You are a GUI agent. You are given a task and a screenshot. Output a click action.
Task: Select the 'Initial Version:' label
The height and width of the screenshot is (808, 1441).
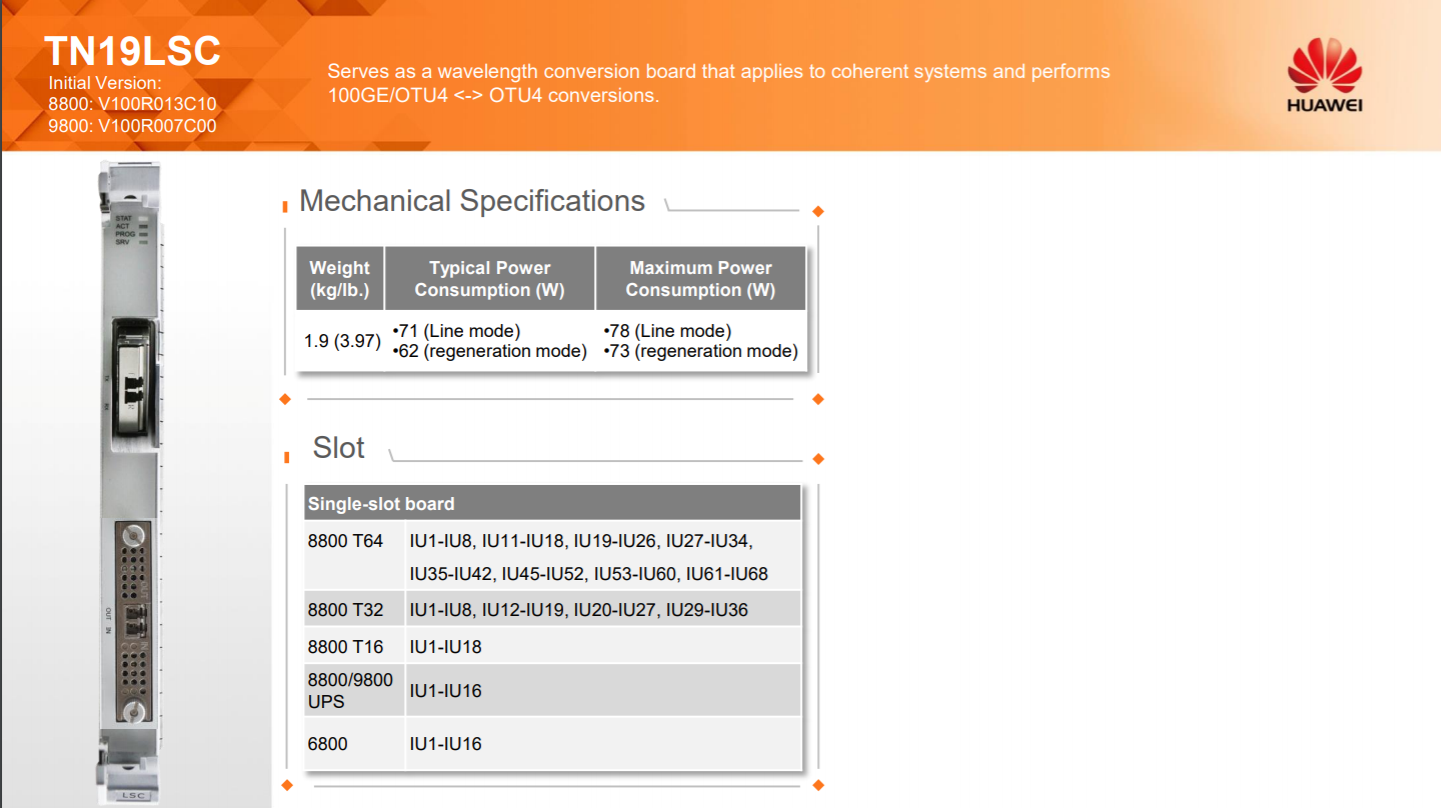pyautogui.click(x=105, y=83)
